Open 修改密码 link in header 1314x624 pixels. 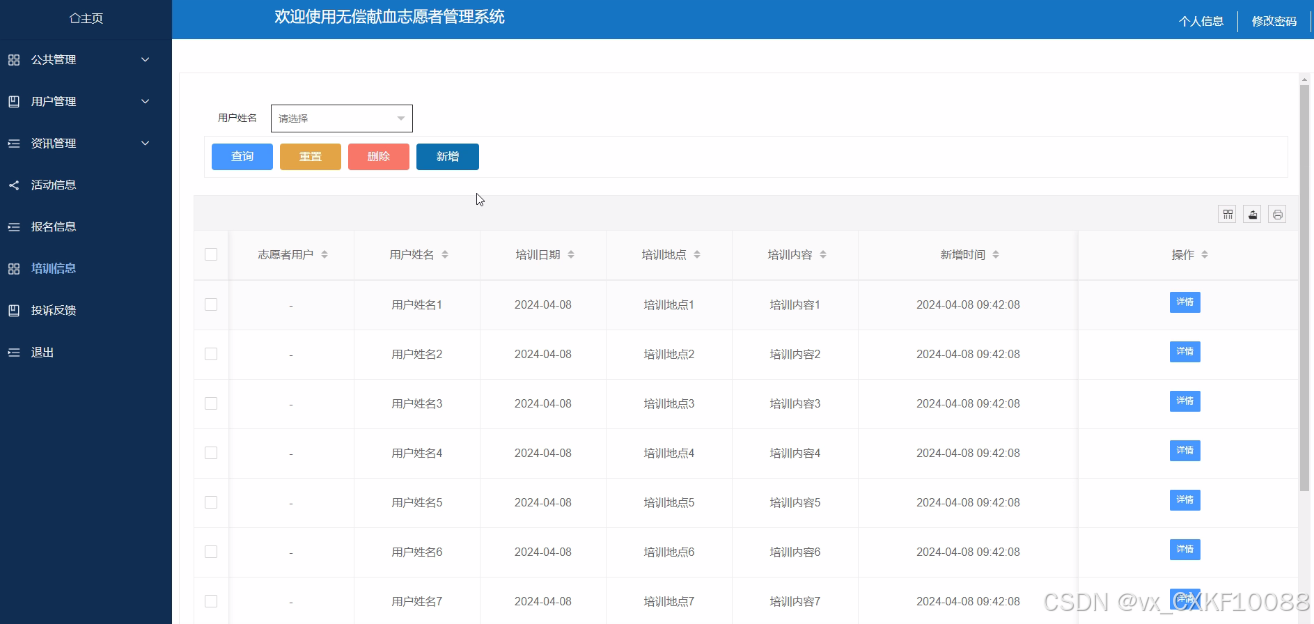[x=1274, y=21]
